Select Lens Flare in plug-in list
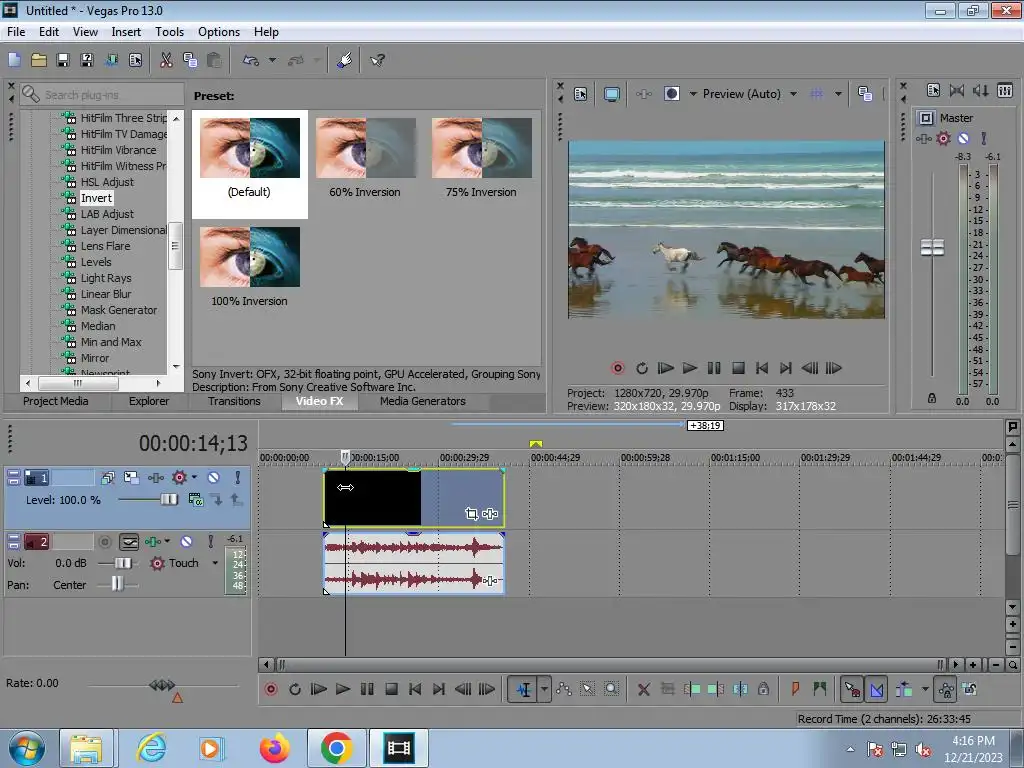The image size is (1024, 768). 105,246
